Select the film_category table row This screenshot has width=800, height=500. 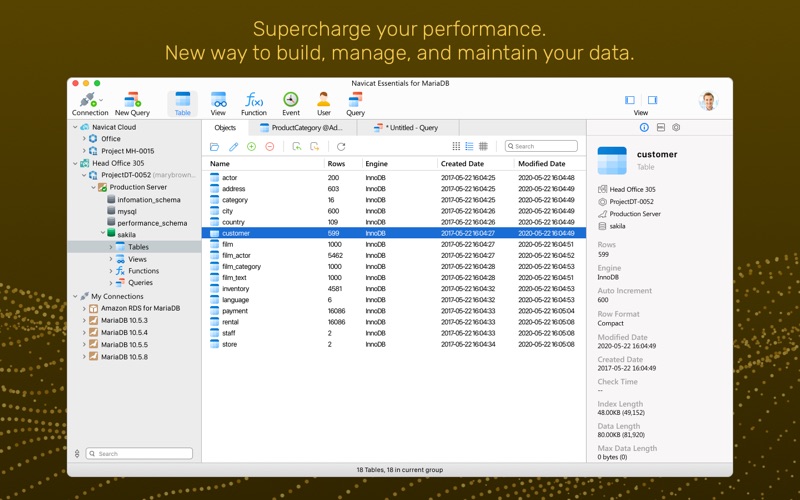pos(394,266)
